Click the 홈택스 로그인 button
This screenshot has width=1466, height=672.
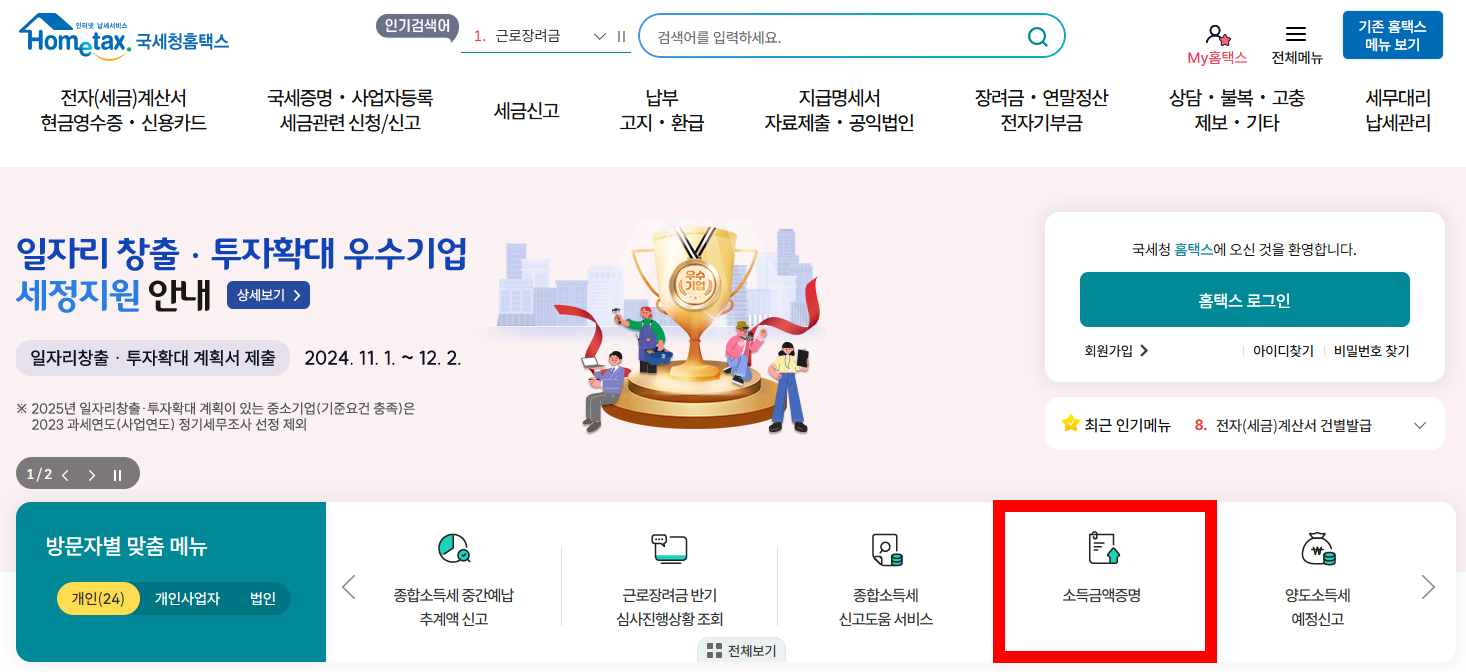click(x=1244, y=299)
